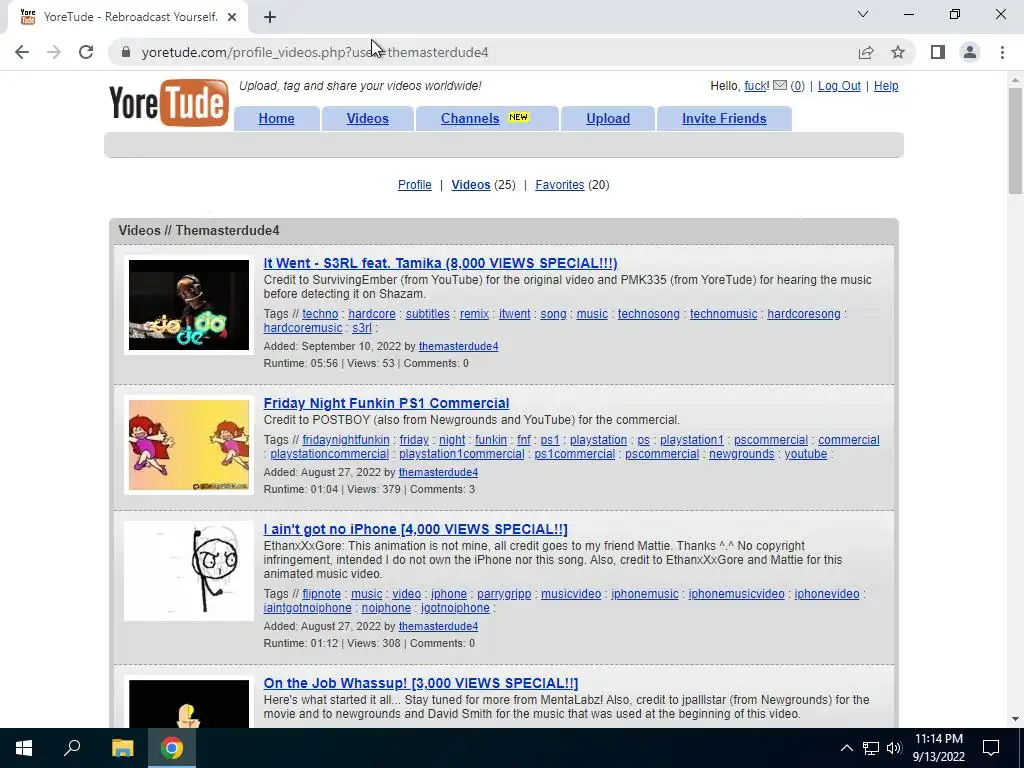Image resolution: width=1024 pixels, height=768 pixels.
Task: Click the address bar URL field
Action: [483, 52]
